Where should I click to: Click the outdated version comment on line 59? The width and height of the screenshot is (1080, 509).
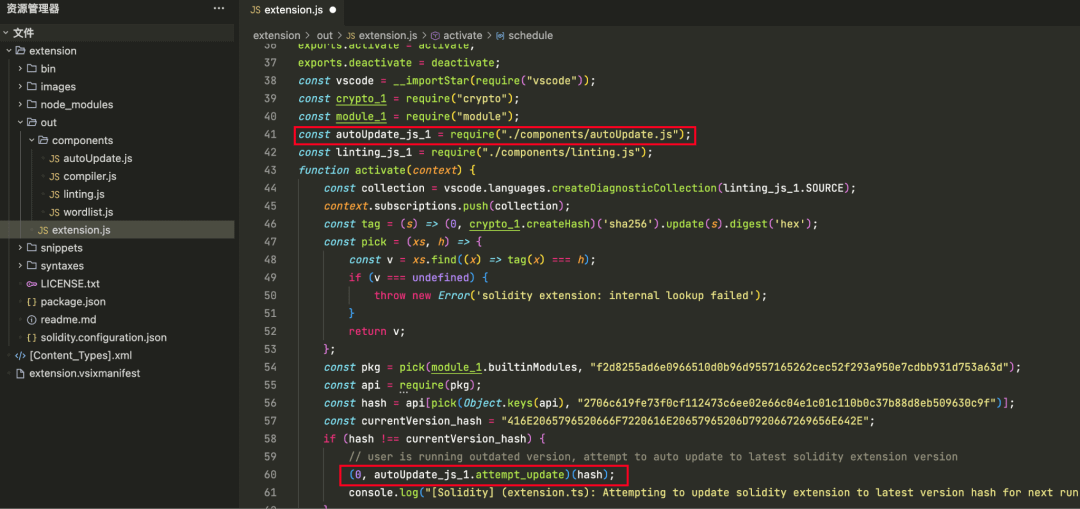(x=653, y=457)
